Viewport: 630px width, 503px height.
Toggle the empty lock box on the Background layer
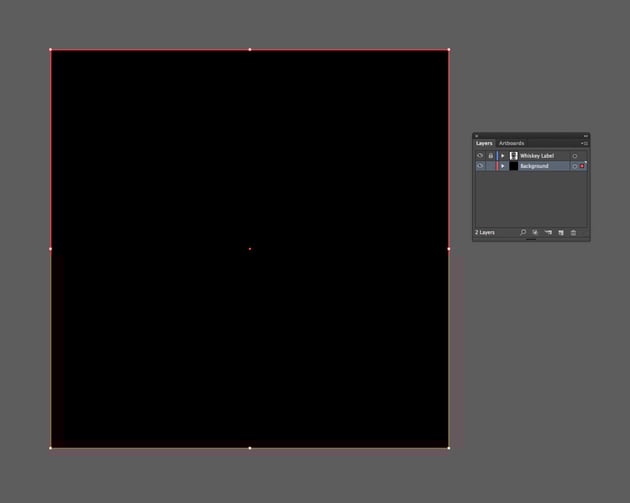click(x=491, y=166)
